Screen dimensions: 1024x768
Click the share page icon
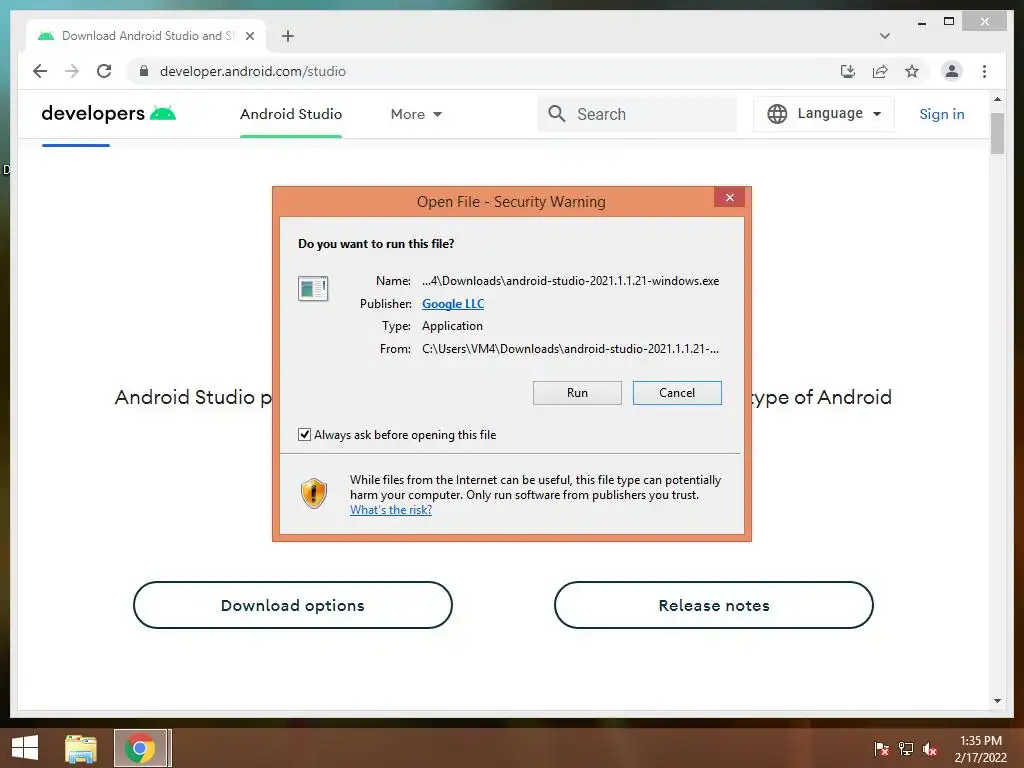(x=880, y=71)
